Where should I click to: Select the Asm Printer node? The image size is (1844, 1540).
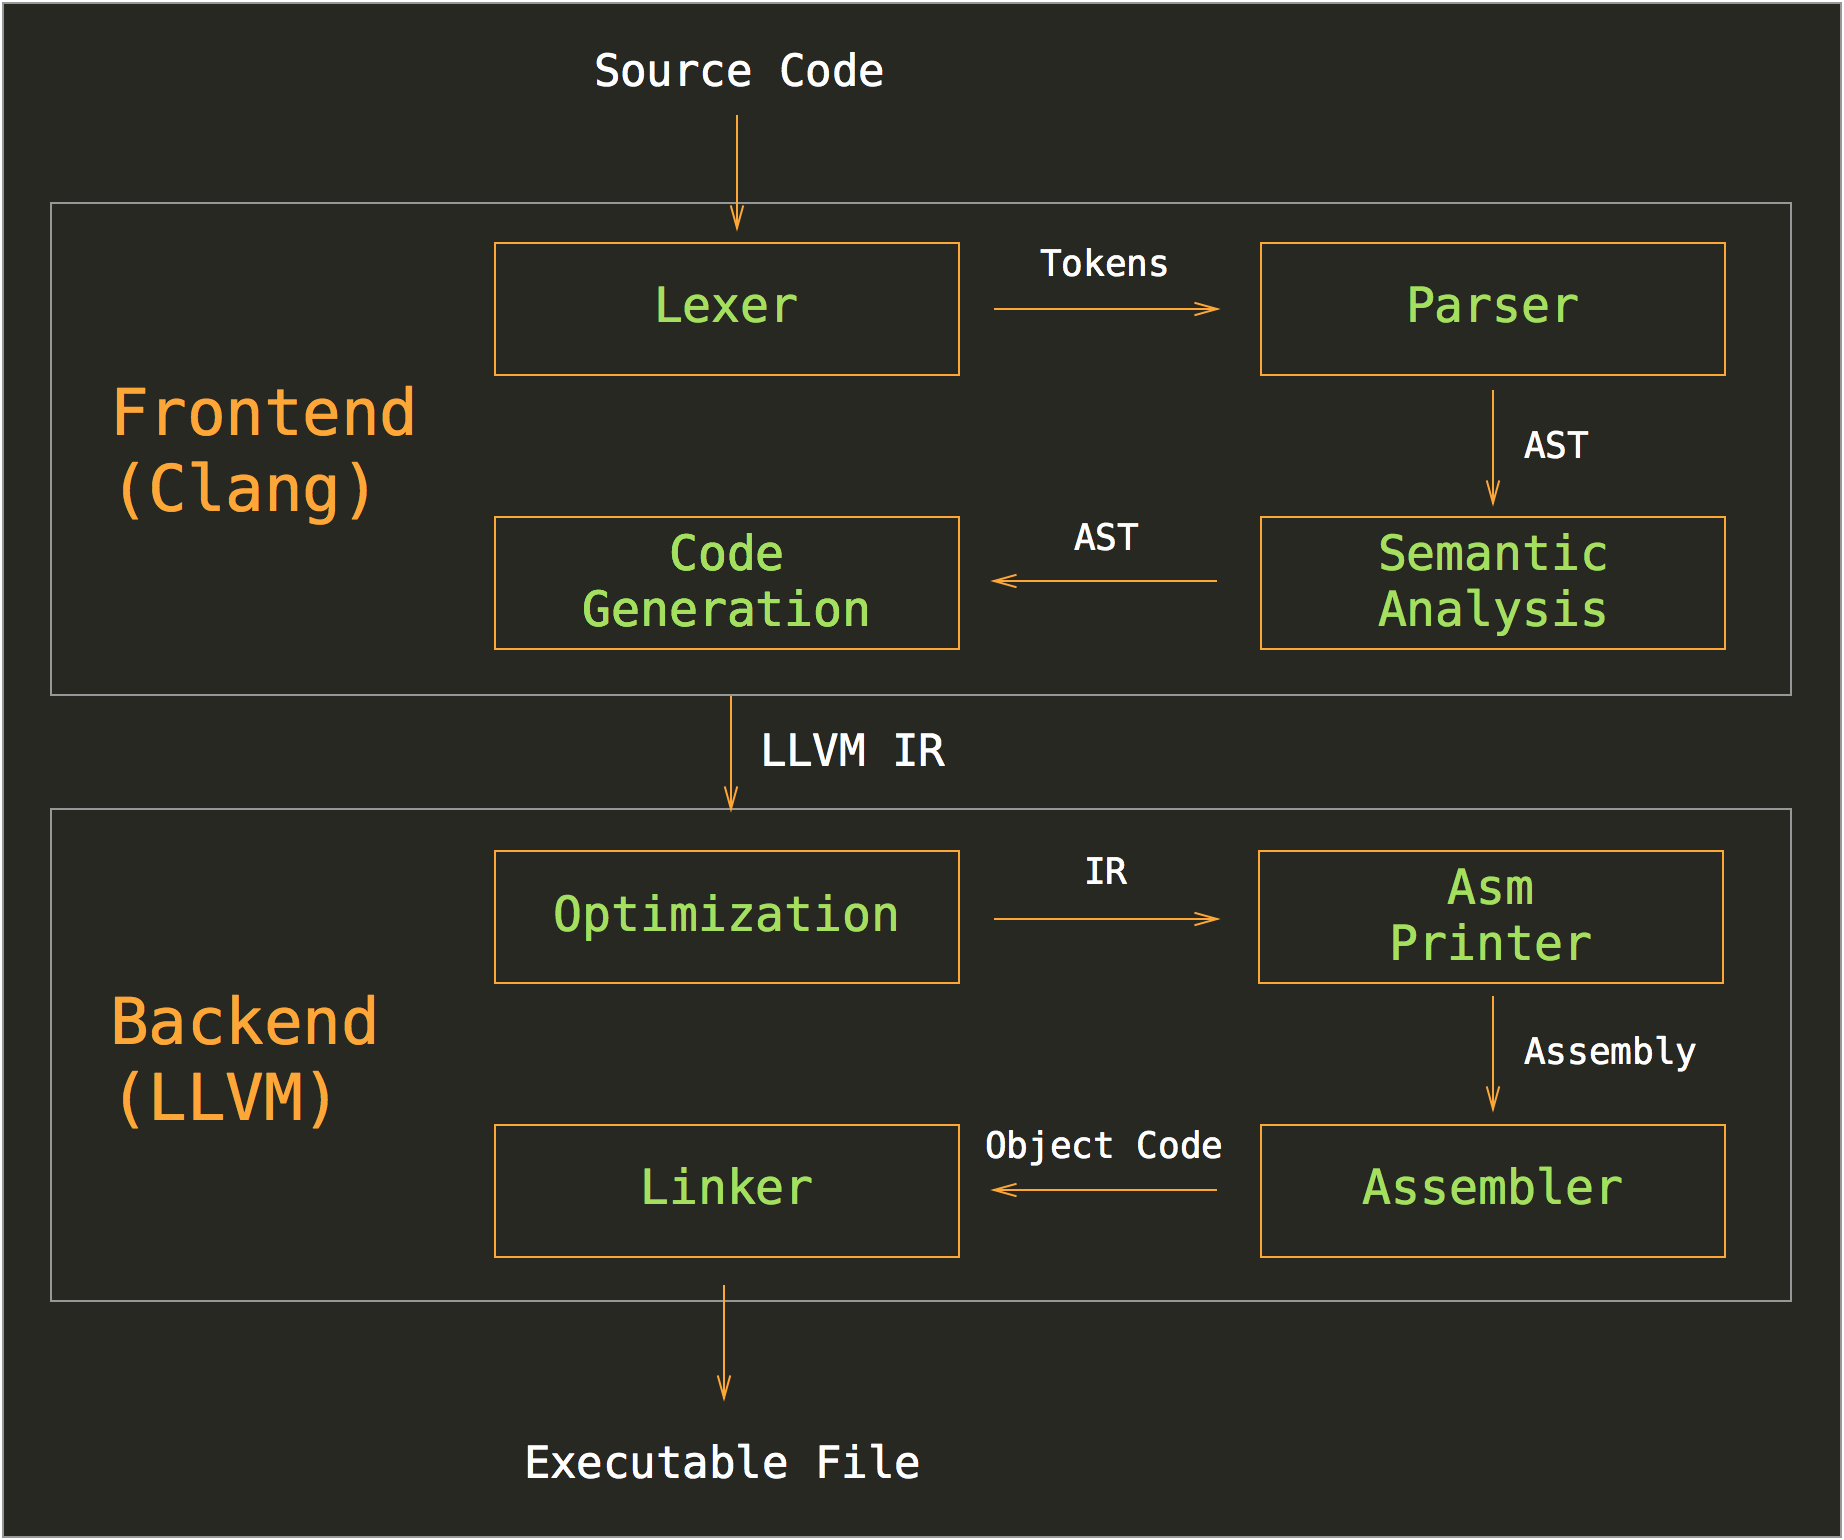[x=1491, y=915]
